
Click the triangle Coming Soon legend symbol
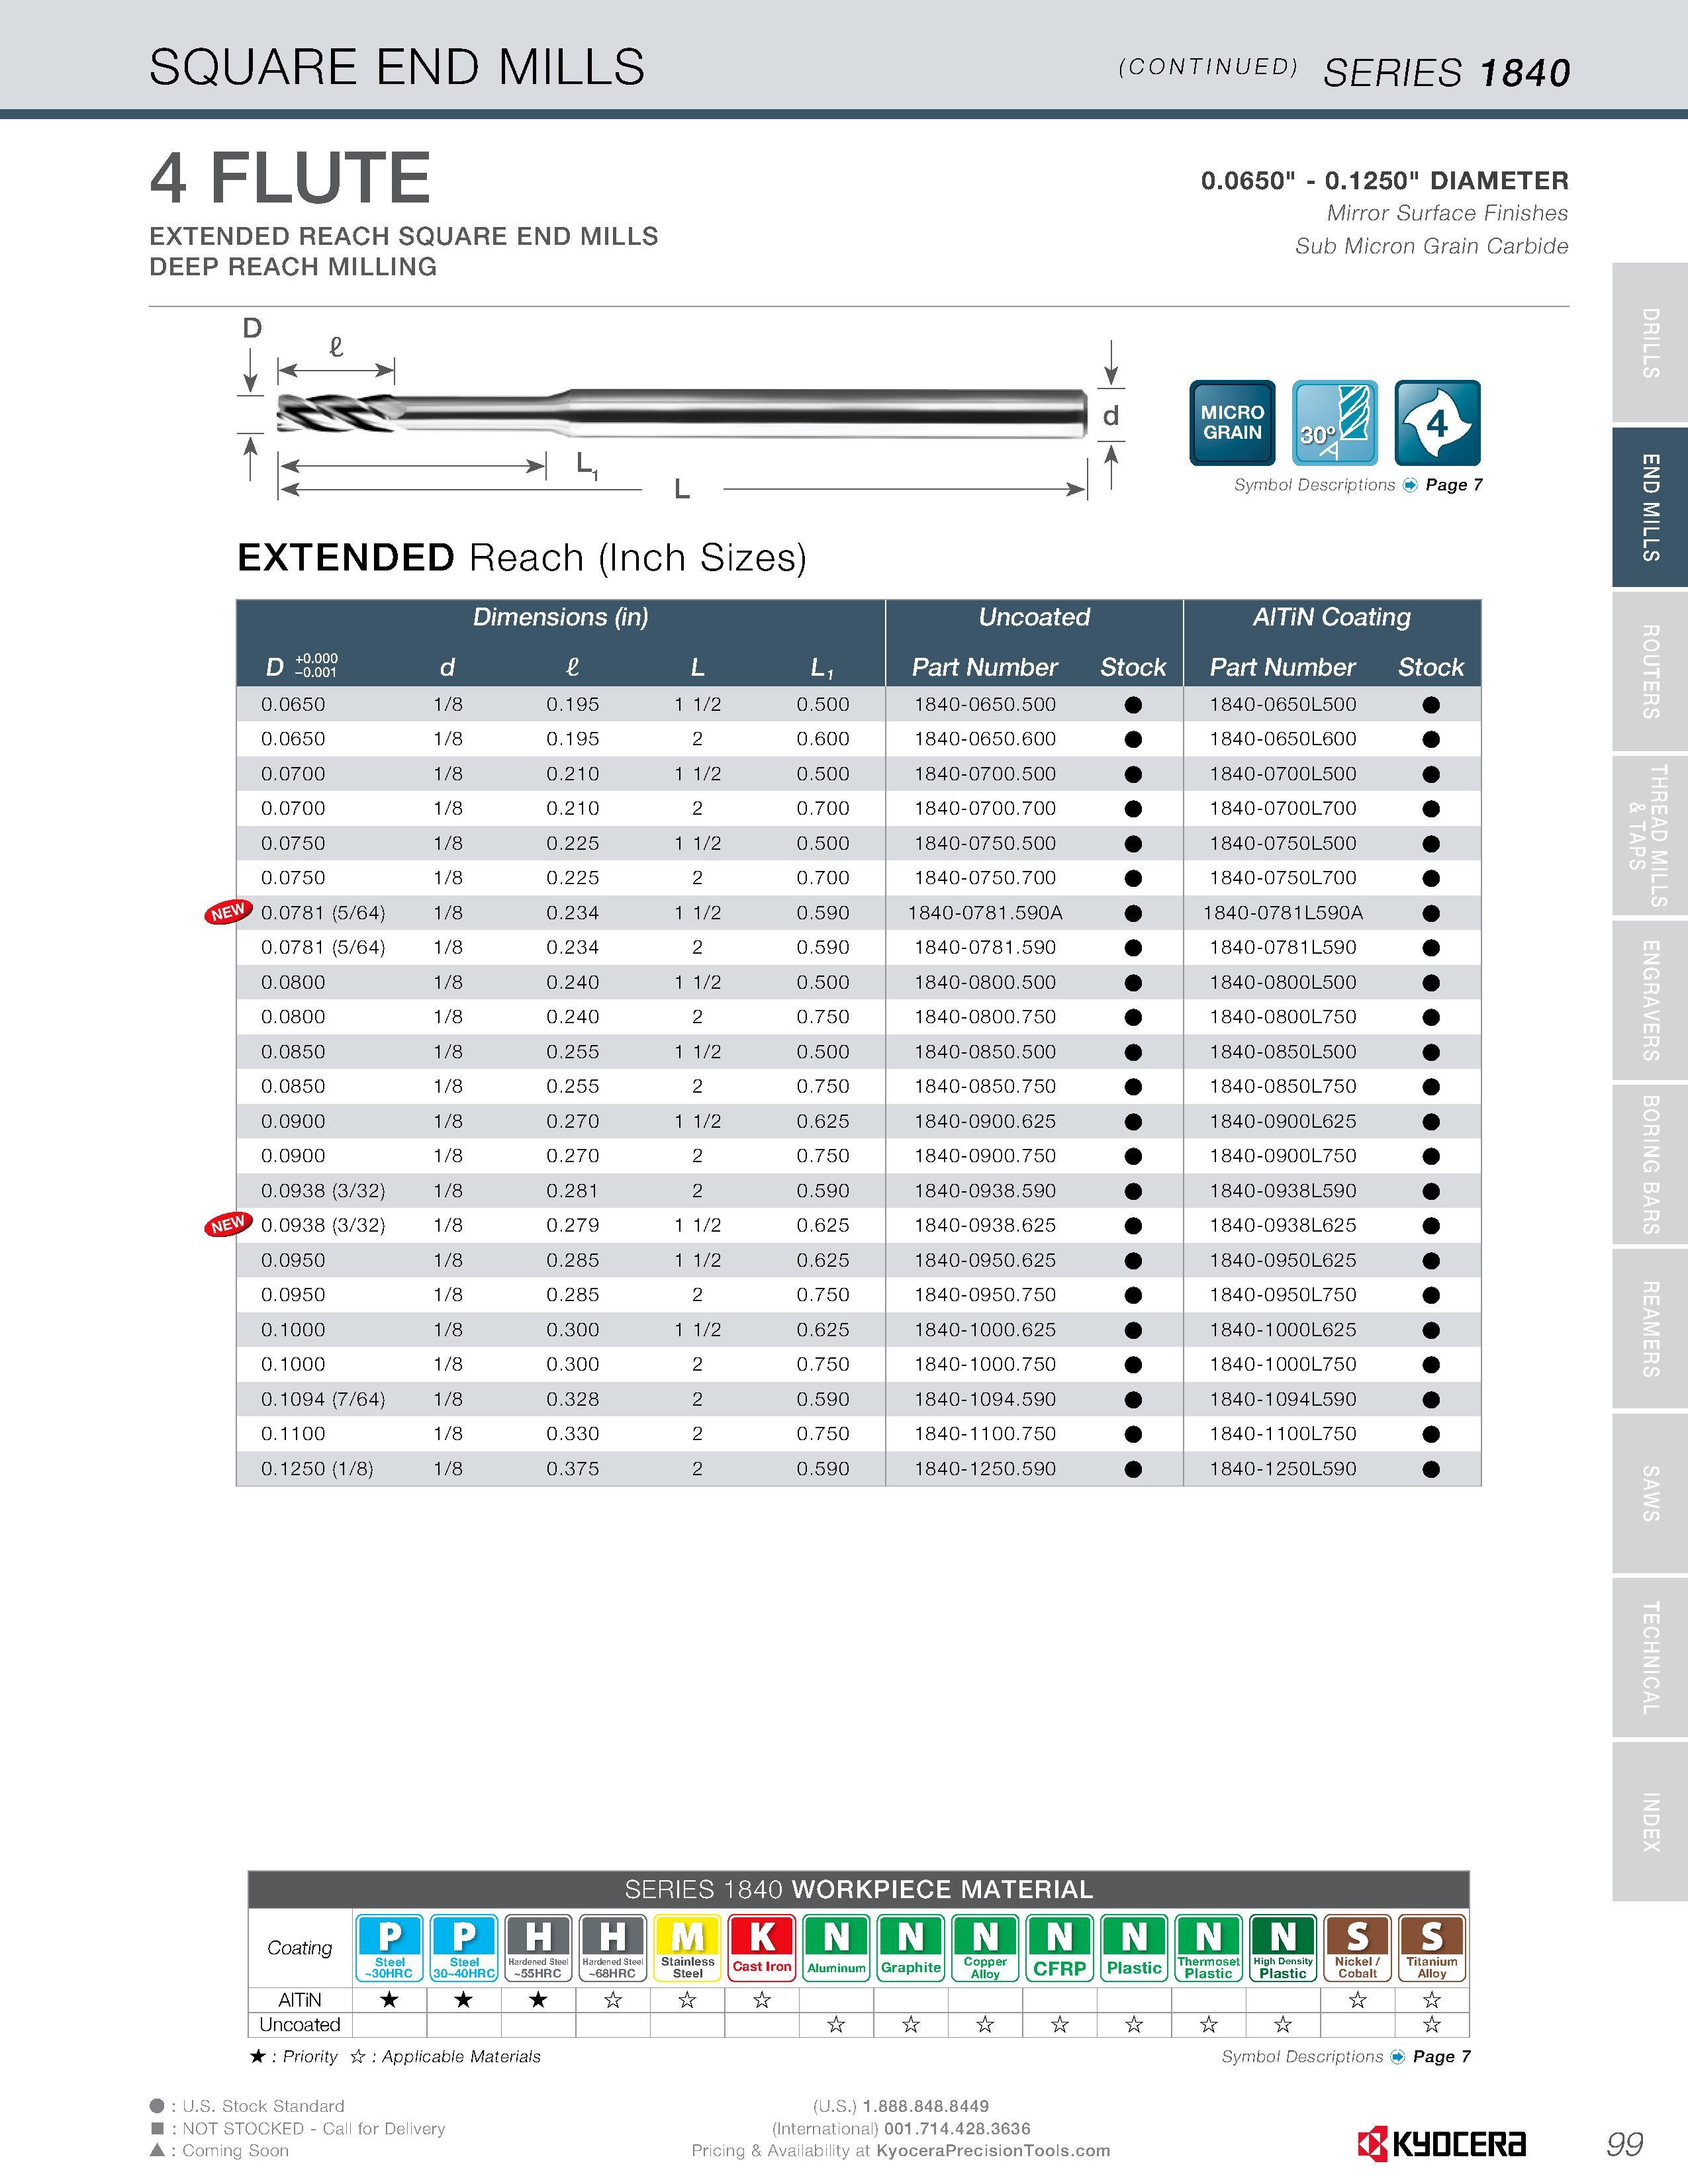[157, 2149]
